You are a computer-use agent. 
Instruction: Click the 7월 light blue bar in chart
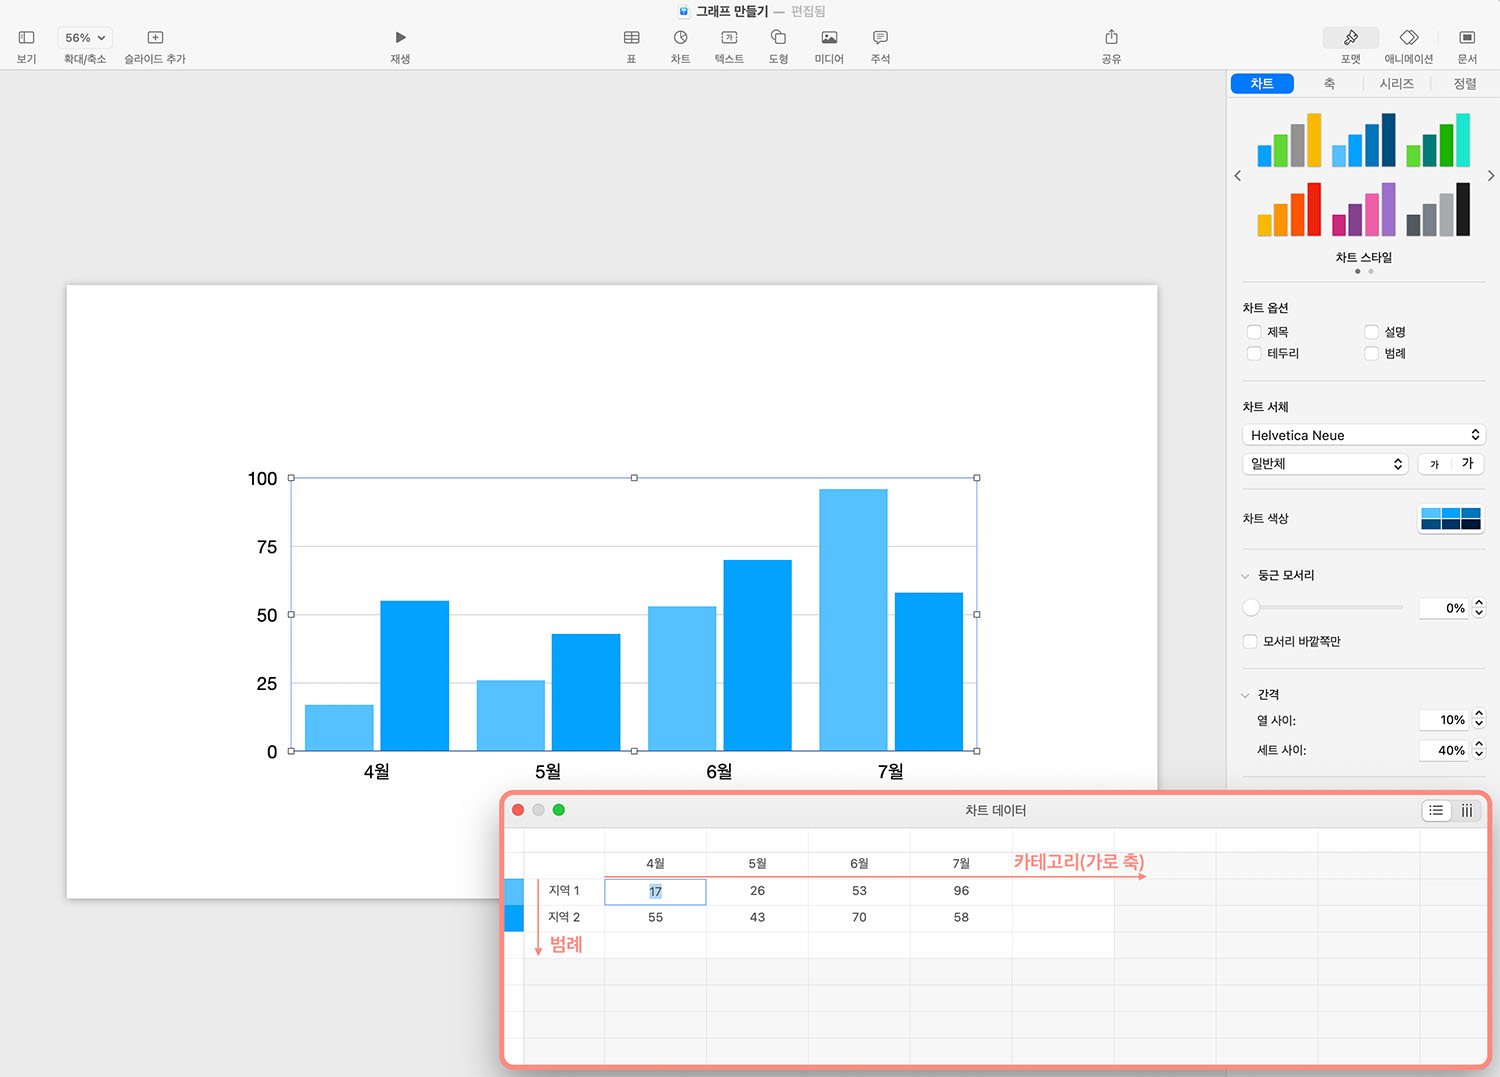point(853,620)
